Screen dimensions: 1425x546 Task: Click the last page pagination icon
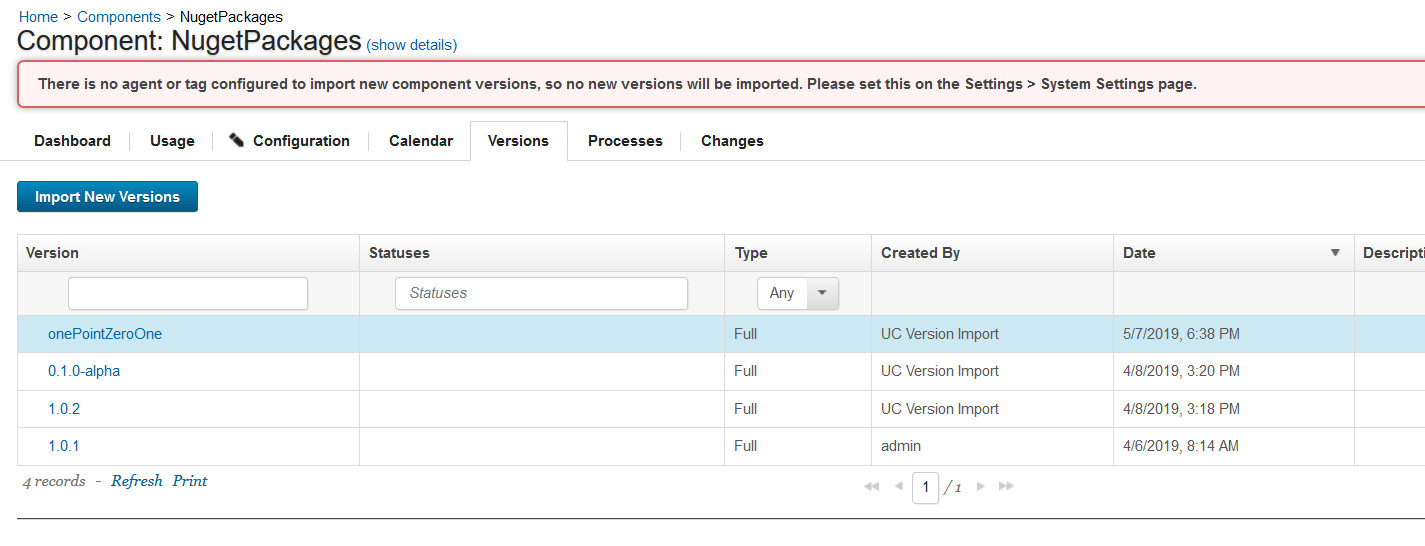click(1006, 487)
